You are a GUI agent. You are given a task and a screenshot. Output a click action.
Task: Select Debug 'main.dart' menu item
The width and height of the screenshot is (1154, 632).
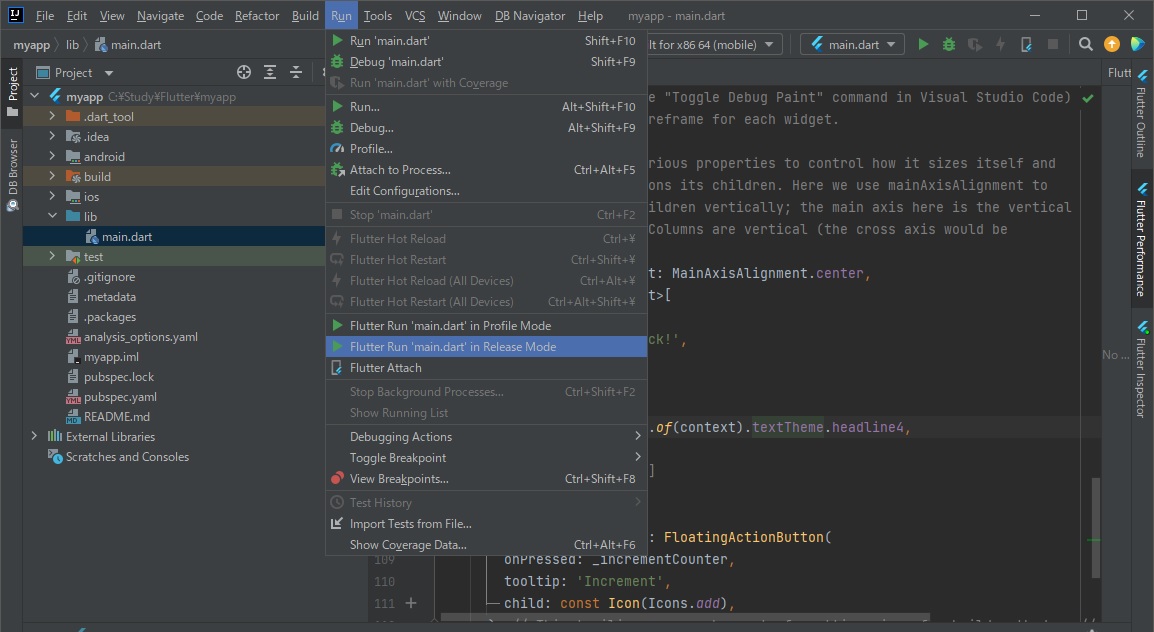pyautogui.click(x=486, y=62)
